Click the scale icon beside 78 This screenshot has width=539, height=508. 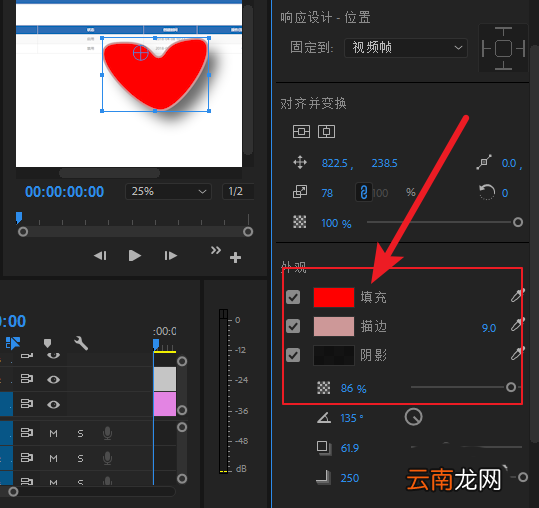click(300, 192)
